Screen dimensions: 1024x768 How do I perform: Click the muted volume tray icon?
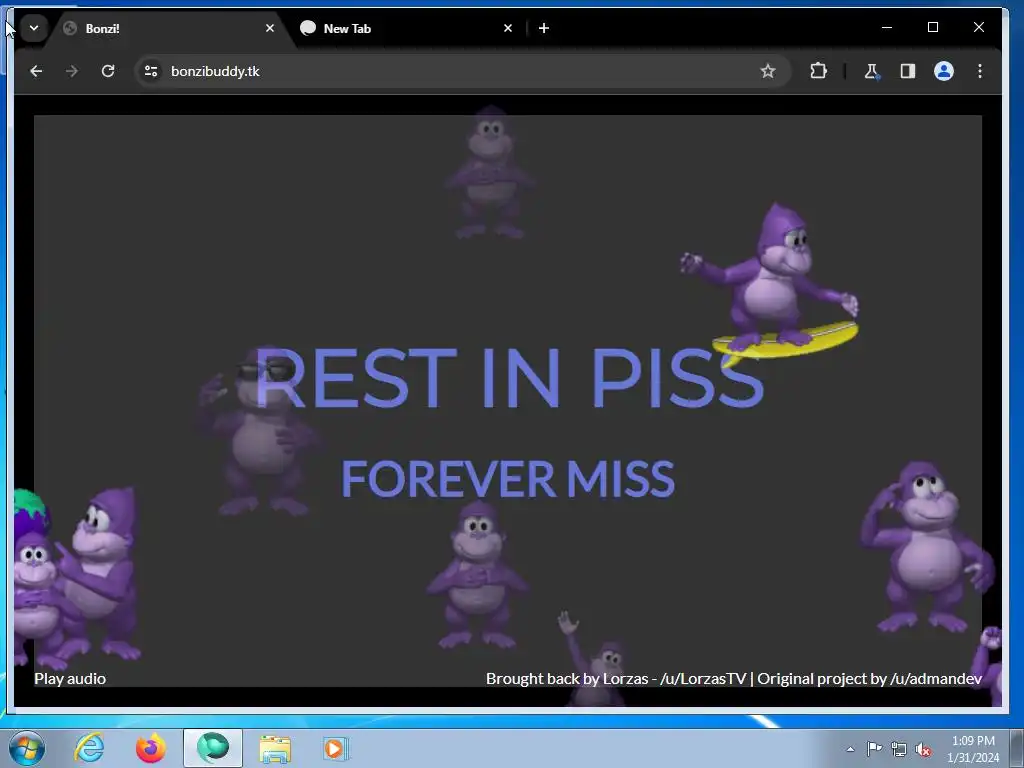click(923, 749)
